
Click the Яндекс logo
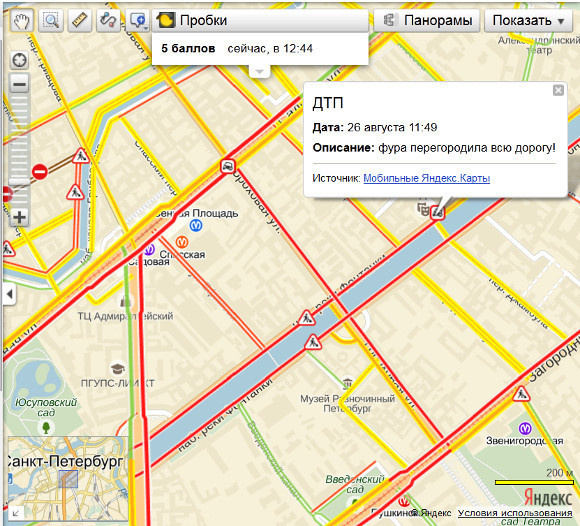548,498
